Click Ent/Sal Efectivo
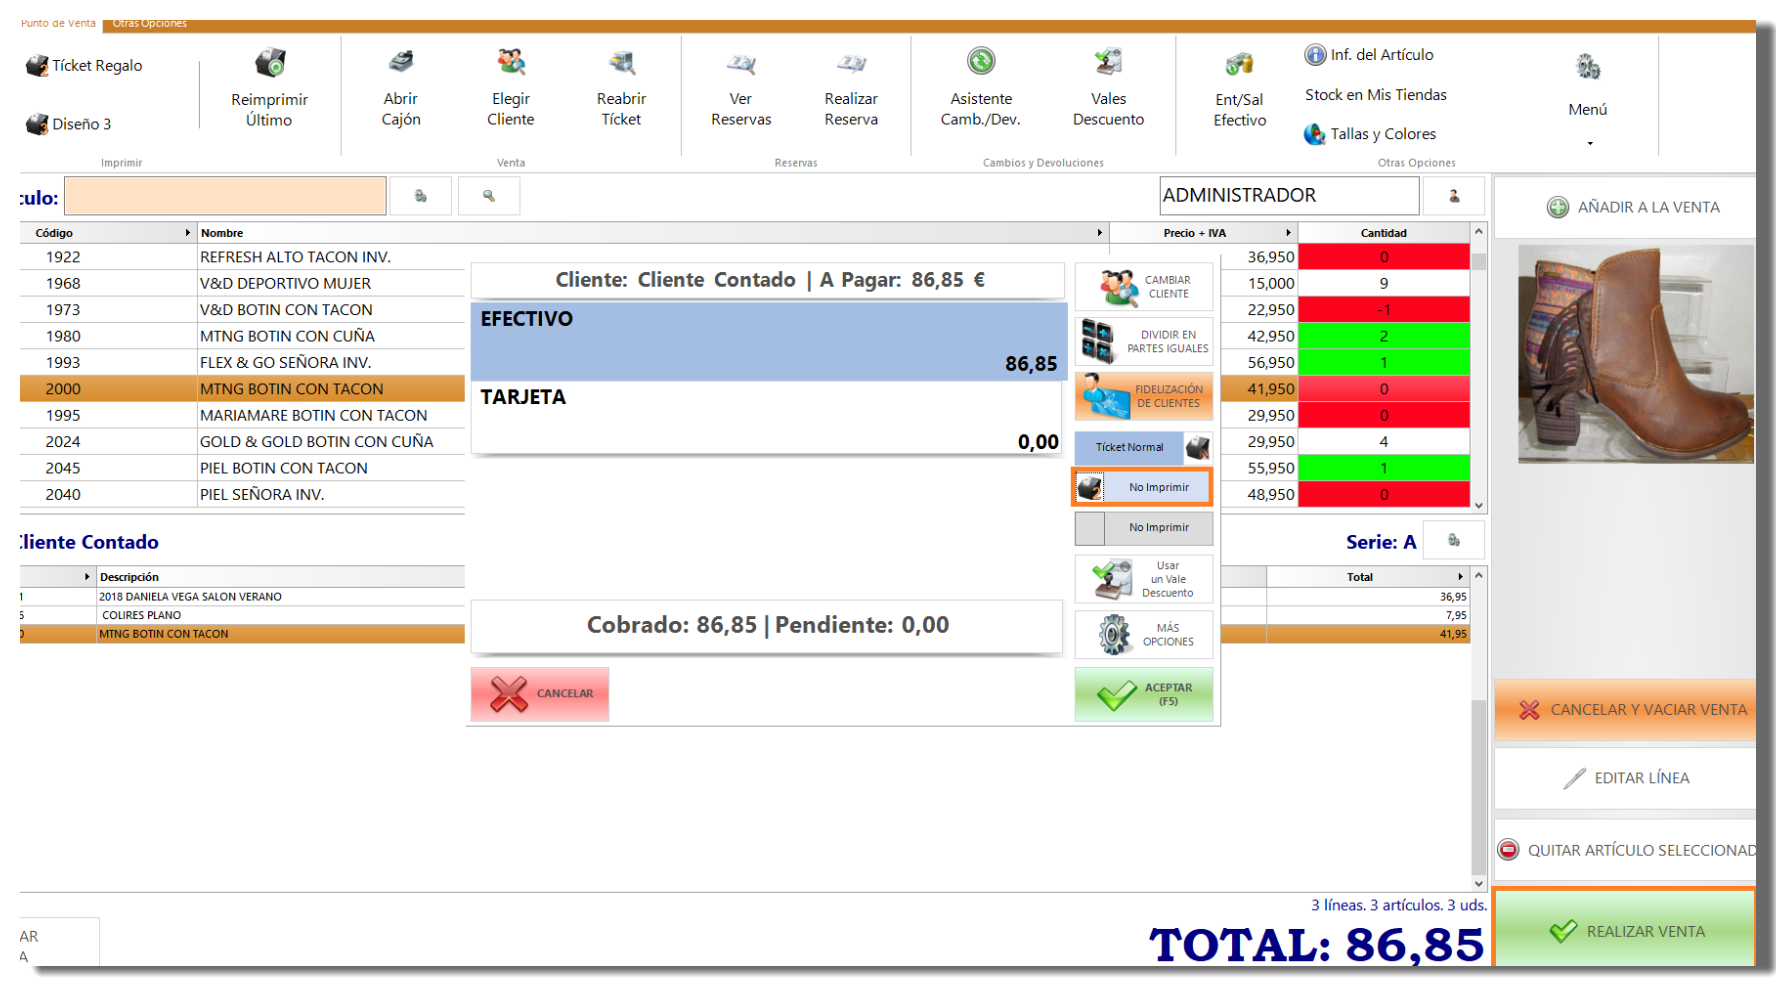1776x986 pixels. (x=1240, y=91)
